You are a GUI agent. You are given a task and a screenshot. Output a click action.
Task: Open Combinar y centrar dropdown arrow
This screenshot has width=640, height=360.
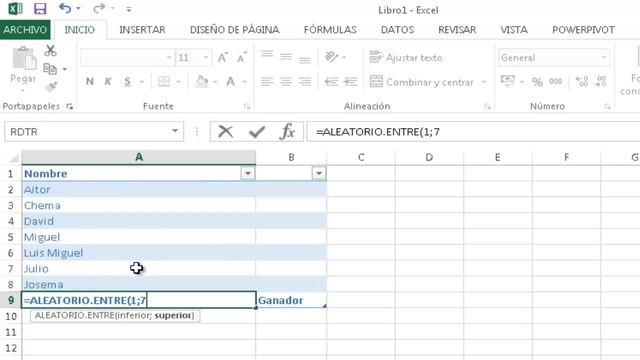click(x=484, y=82)
